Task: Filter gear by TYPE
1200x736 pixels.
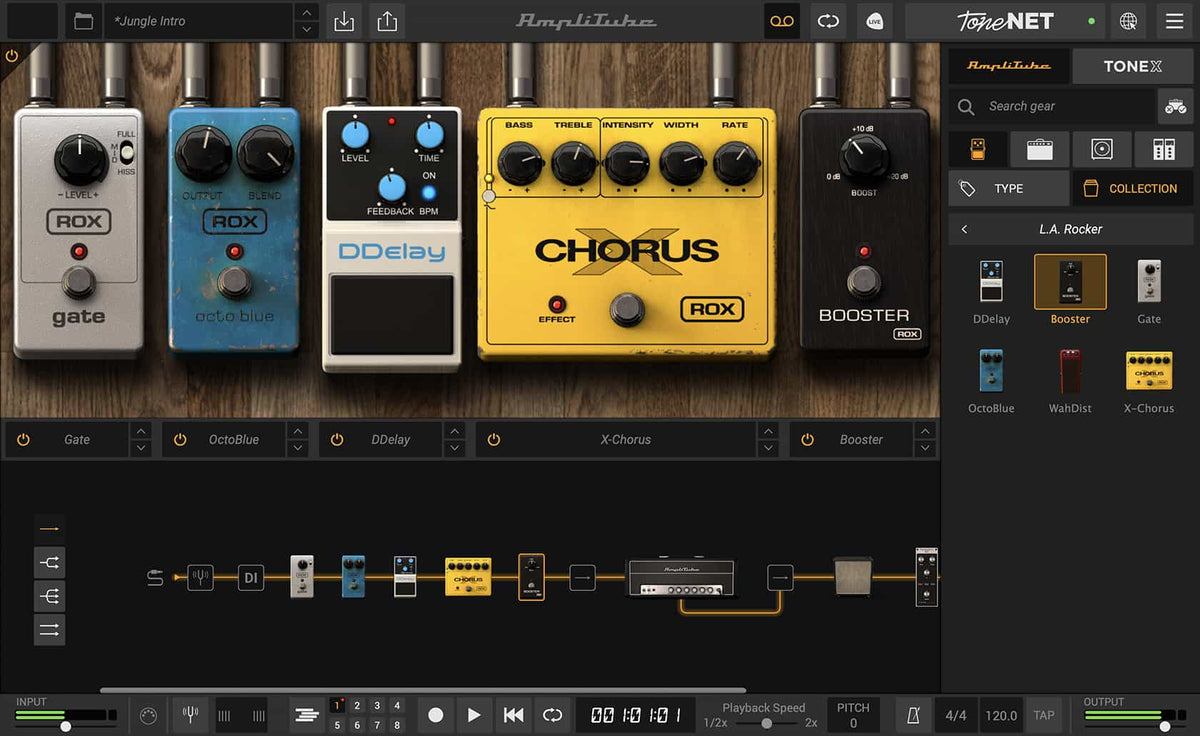Action: click(1009, 188)
